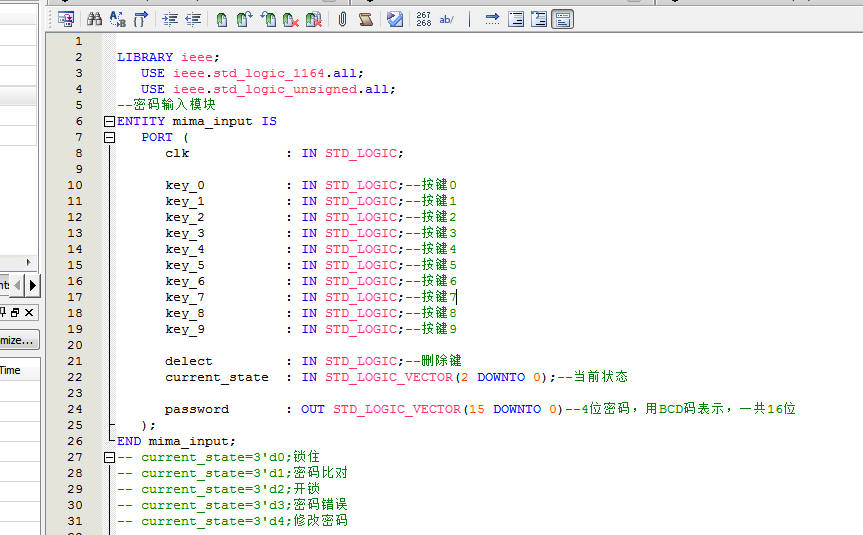Click the 'key_5' port name
Image resolution: width=863 pixels, height=535 pixels.
coord(185,265)
